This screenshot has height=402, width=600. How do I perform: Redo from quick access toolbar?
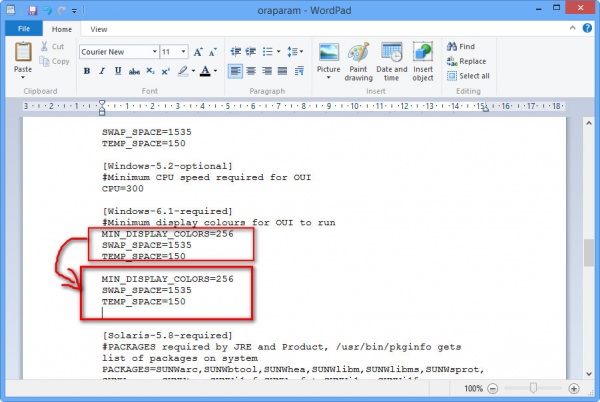(x=61, y=10)
